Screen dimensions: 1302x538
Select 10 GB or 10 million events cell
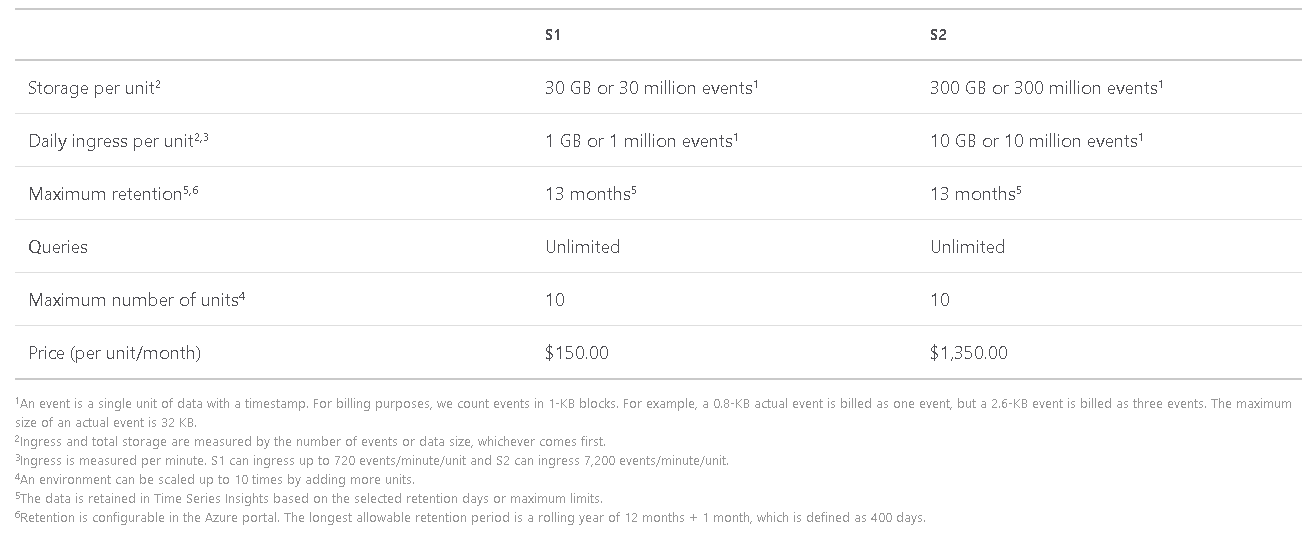(x=1036, y=141)
